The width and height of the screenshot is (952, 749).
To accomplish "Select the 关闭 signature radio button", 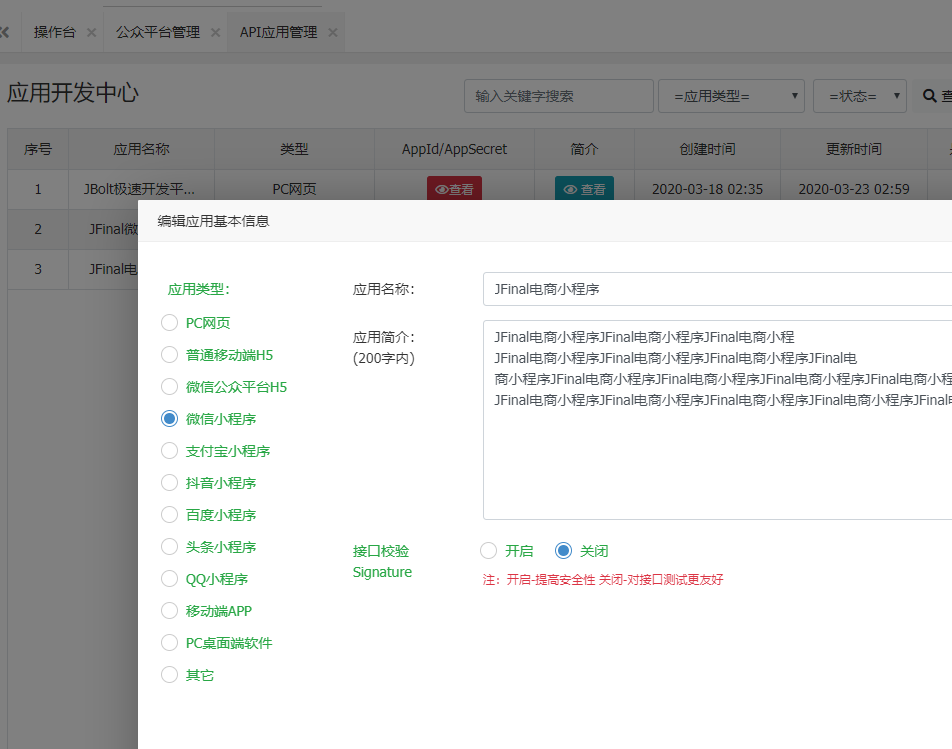I will 563,551.
